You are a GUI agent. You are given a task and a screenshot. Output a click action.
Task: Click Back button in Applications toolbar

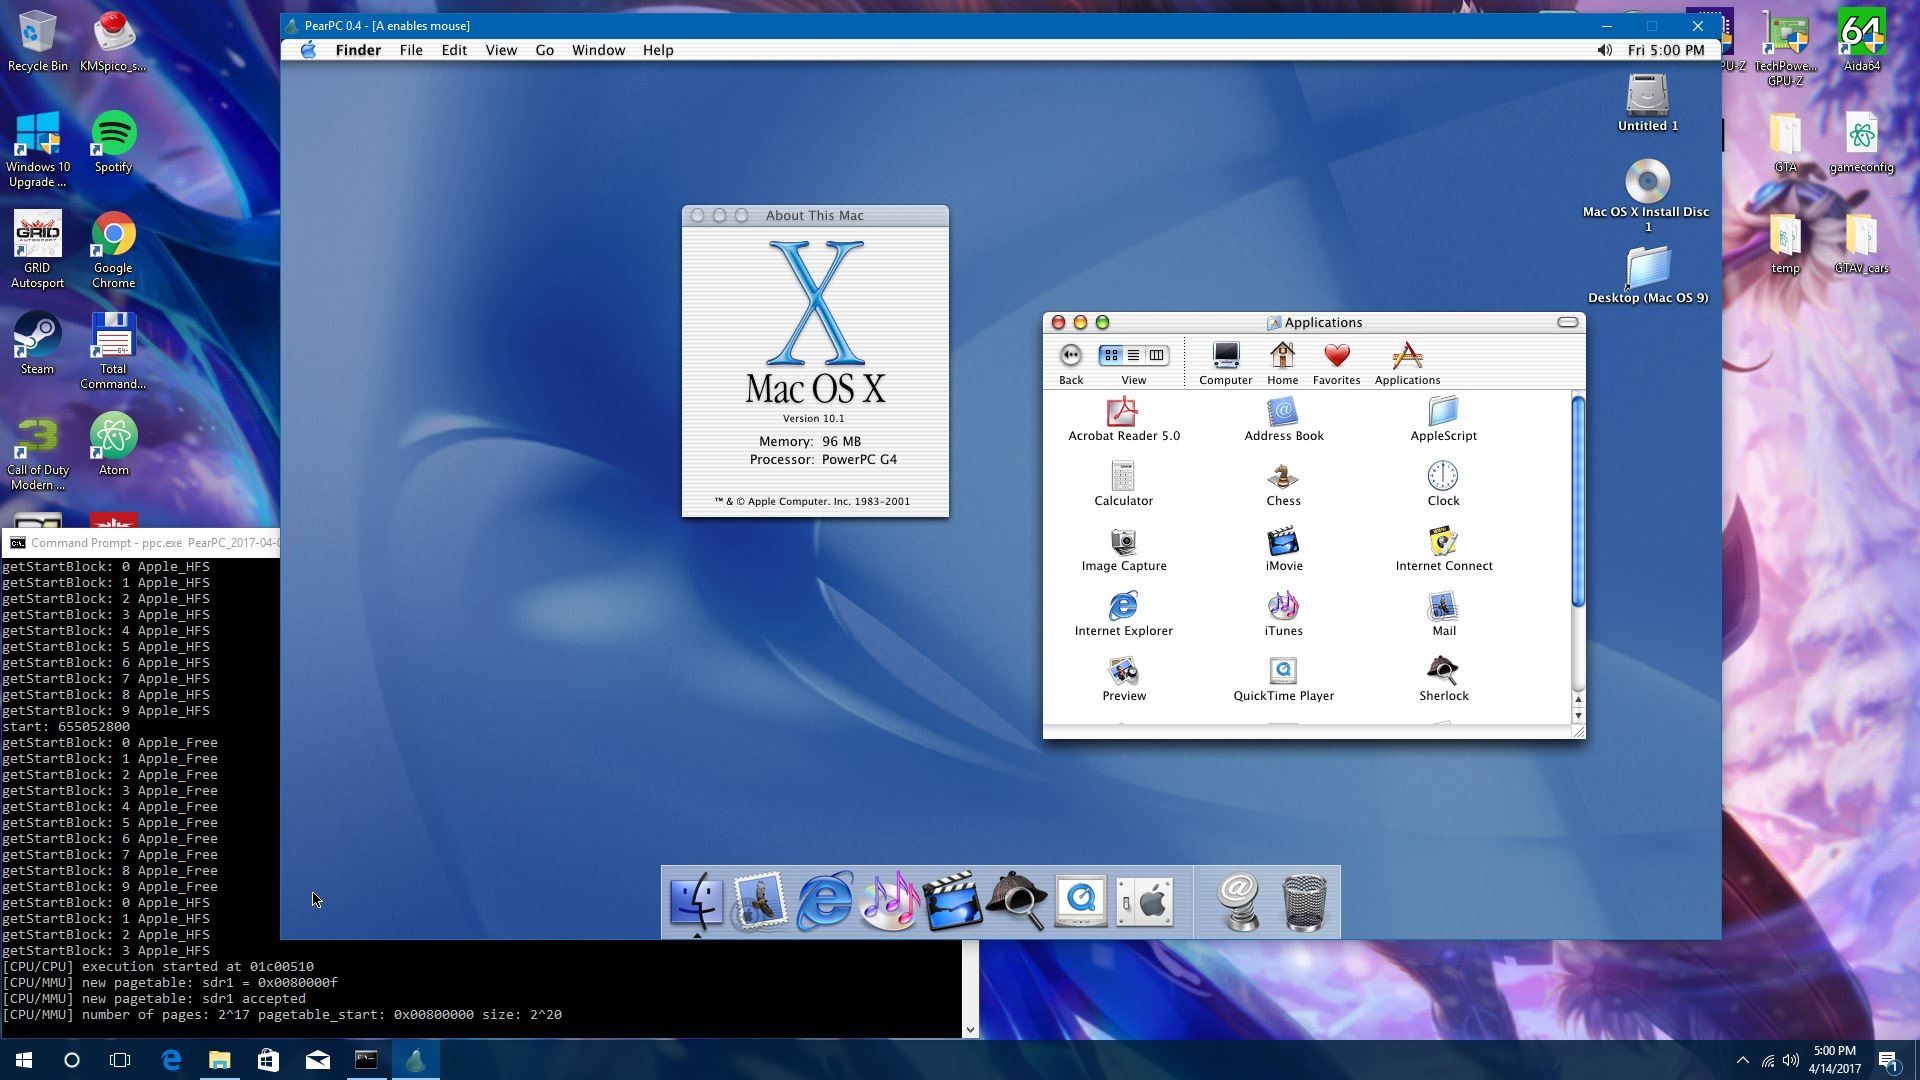point(1071,363)
